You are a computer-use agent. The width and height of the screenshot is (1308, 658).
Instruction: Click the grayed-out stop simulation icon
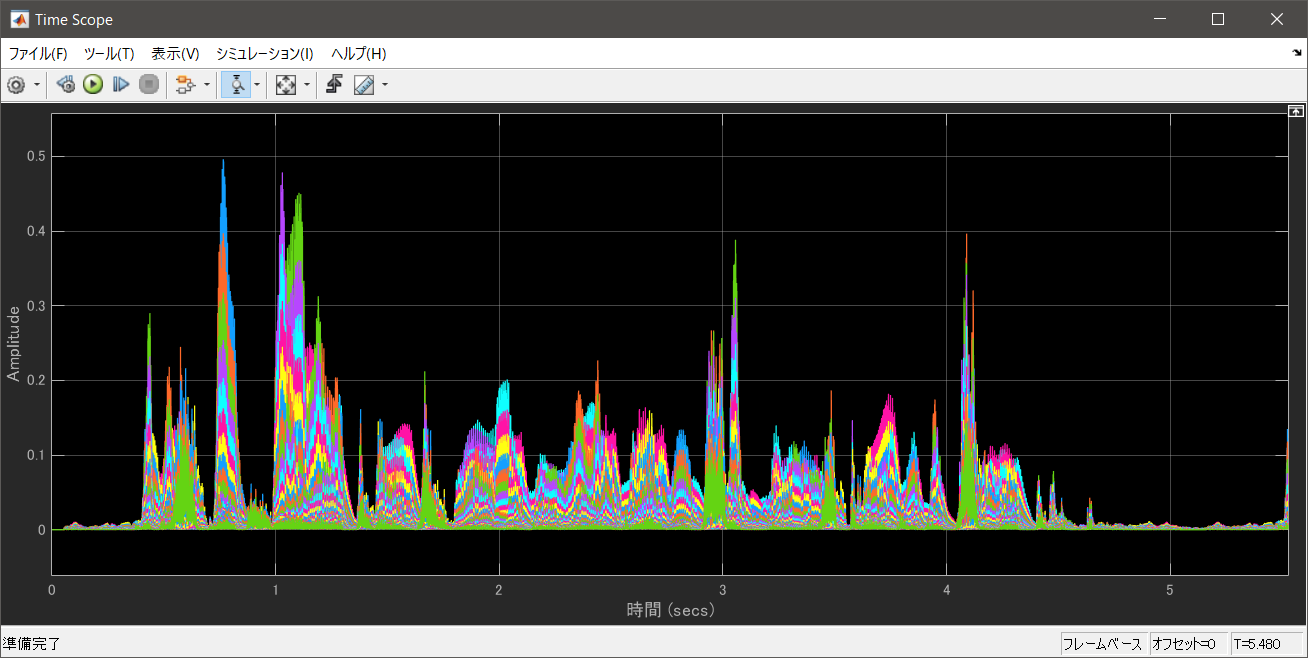[x=148, y=84]
